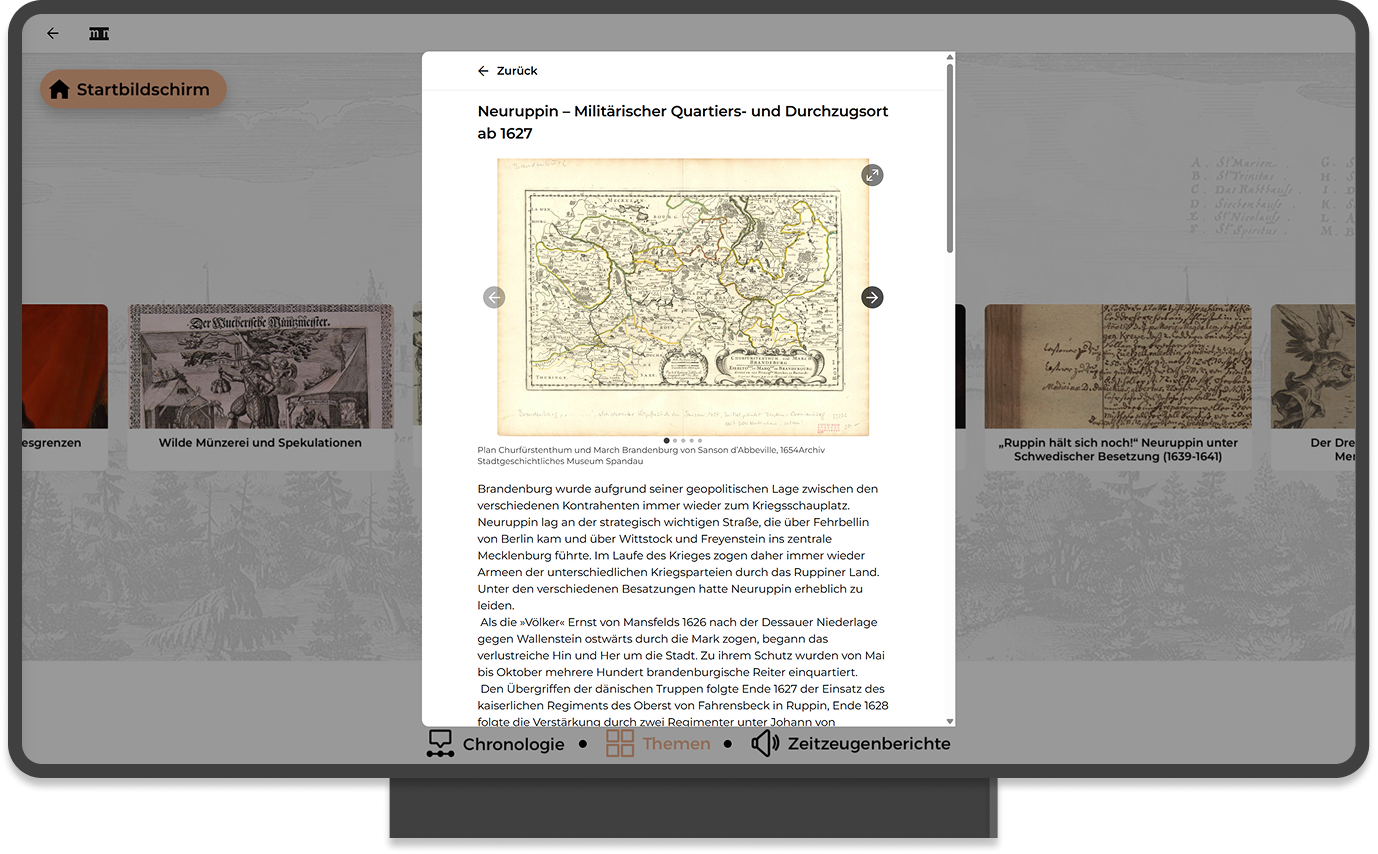Click the previous image arrow beside the map
Viewport: 1378px width, 854px height.
coord(494,297)
